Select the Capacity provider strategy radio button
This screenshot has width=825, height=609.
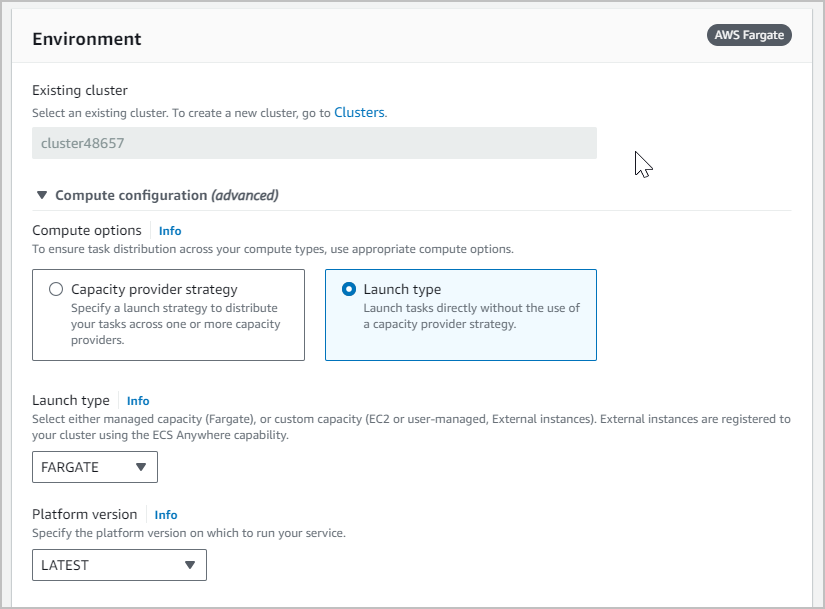[x=56, y=289]
